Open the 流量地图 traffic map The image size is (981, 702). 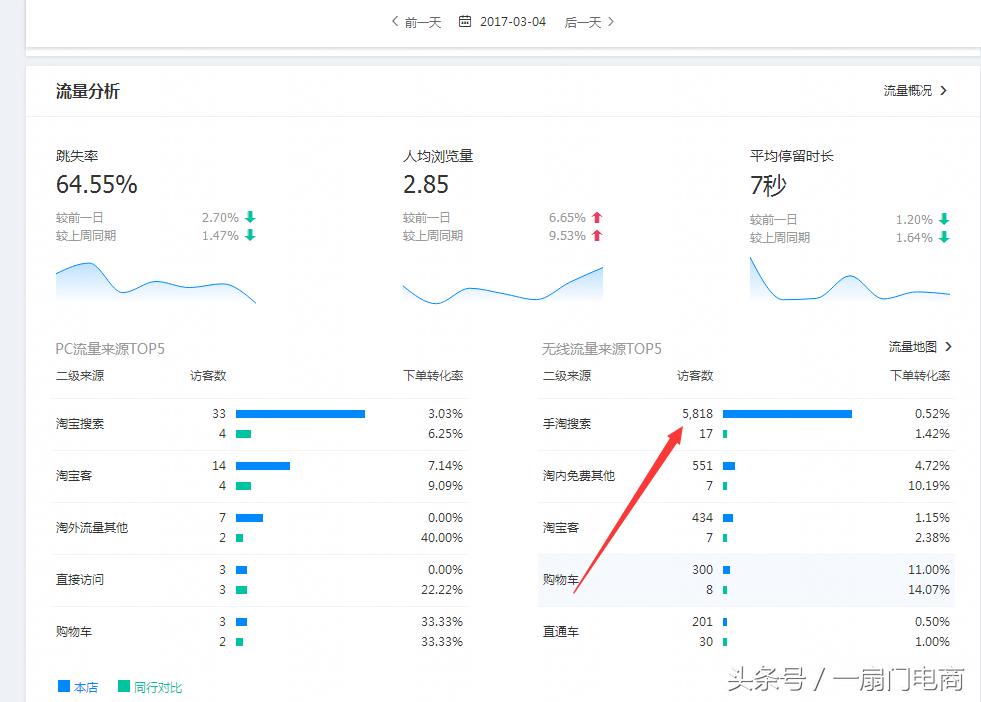point(911,346)
